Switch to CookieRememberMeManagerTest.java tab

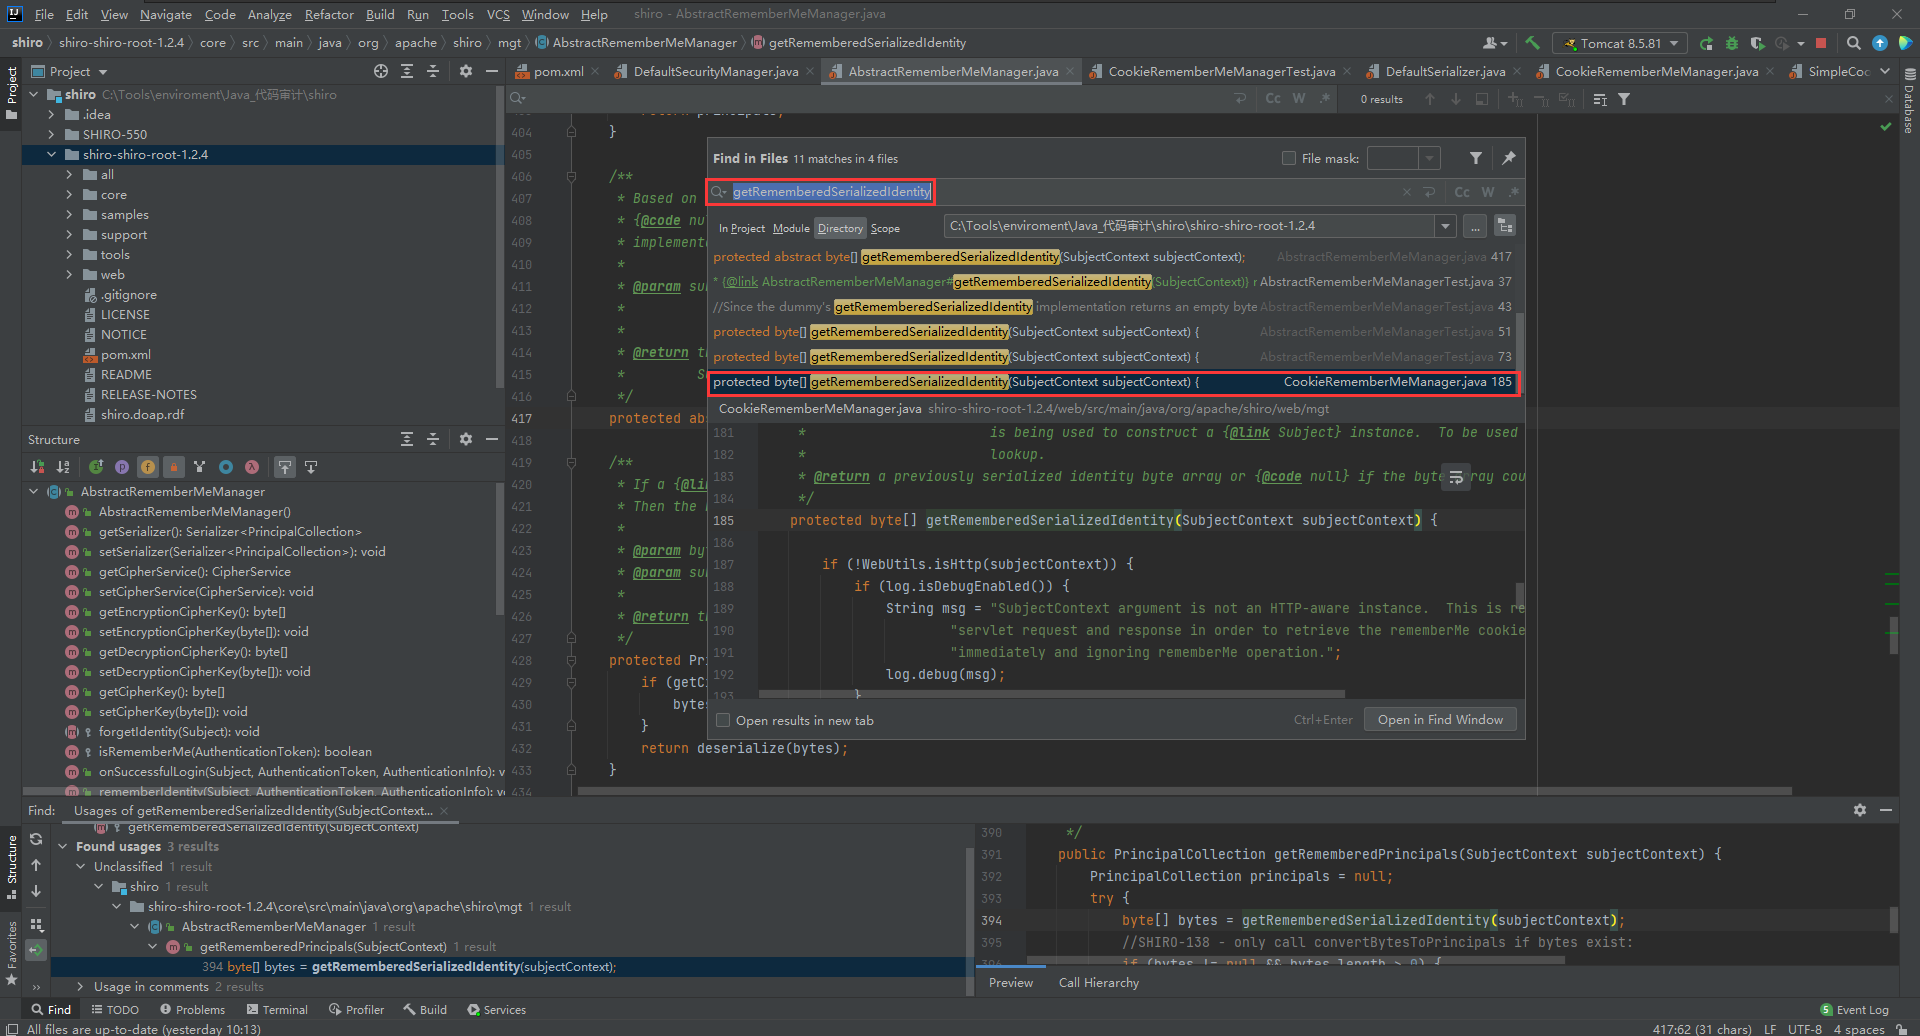1221,71
